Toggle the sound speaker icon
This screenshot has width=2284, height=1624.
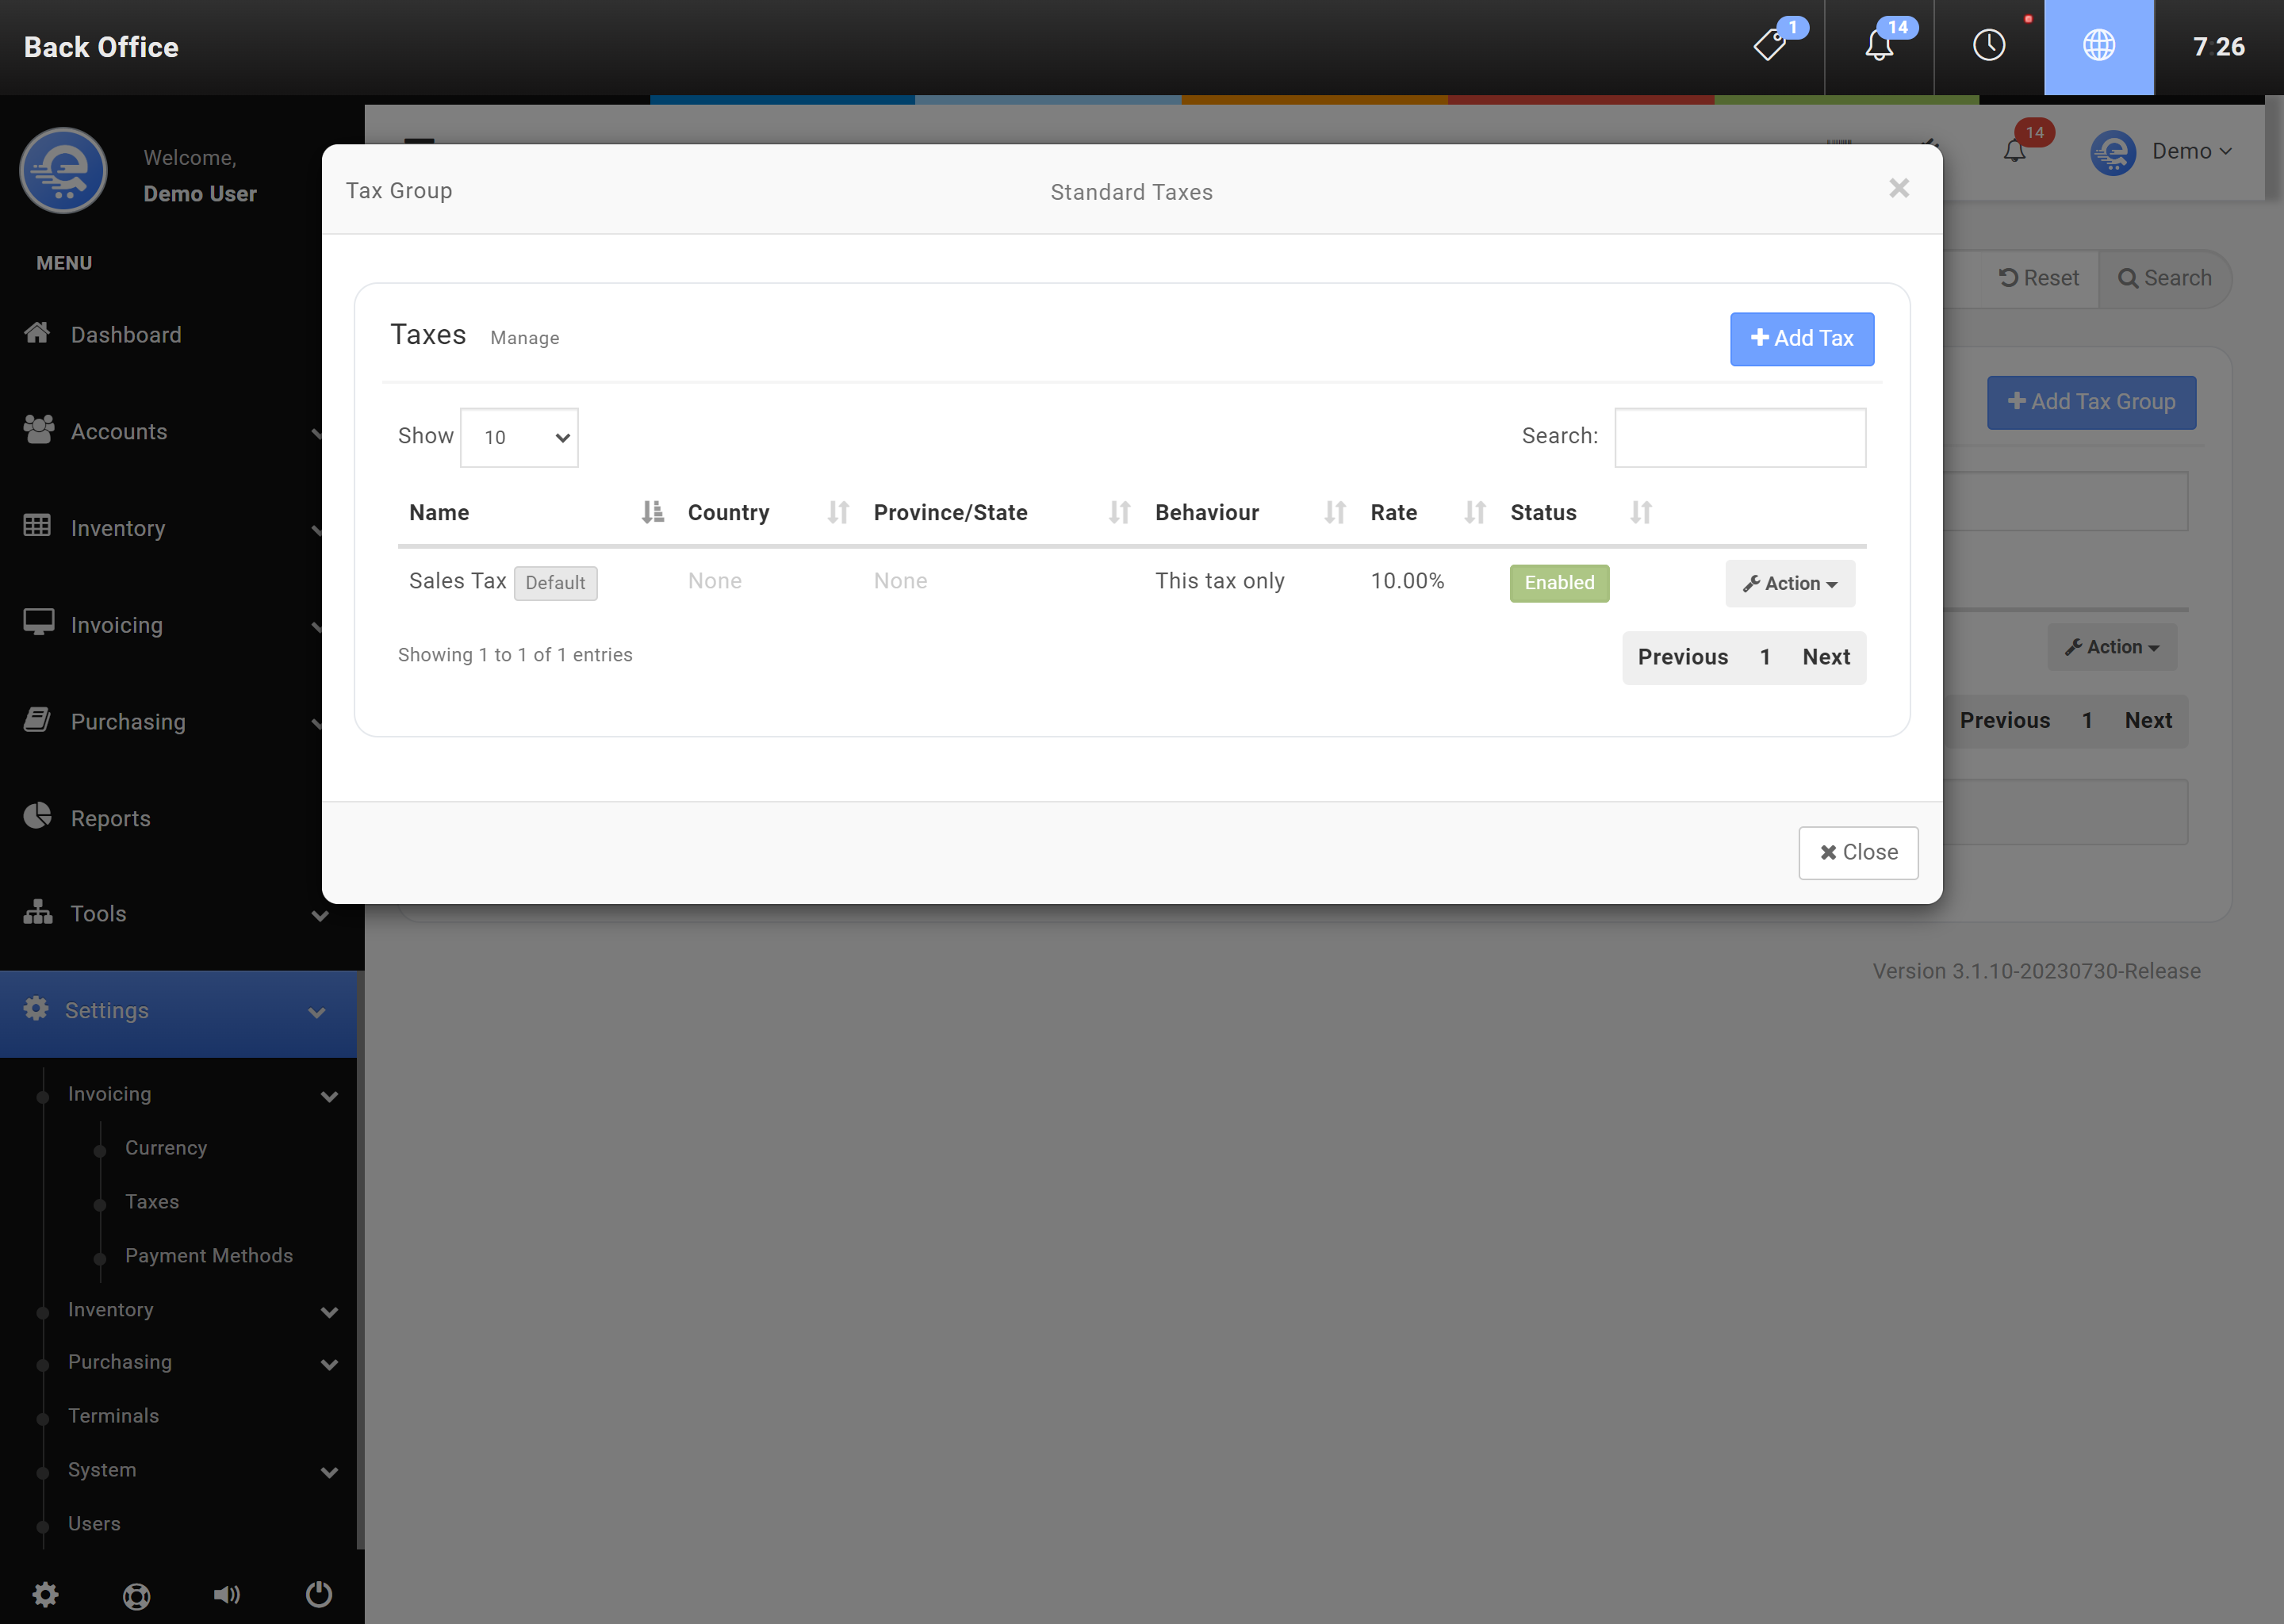pyautogui.click(x=227, y=1593)
